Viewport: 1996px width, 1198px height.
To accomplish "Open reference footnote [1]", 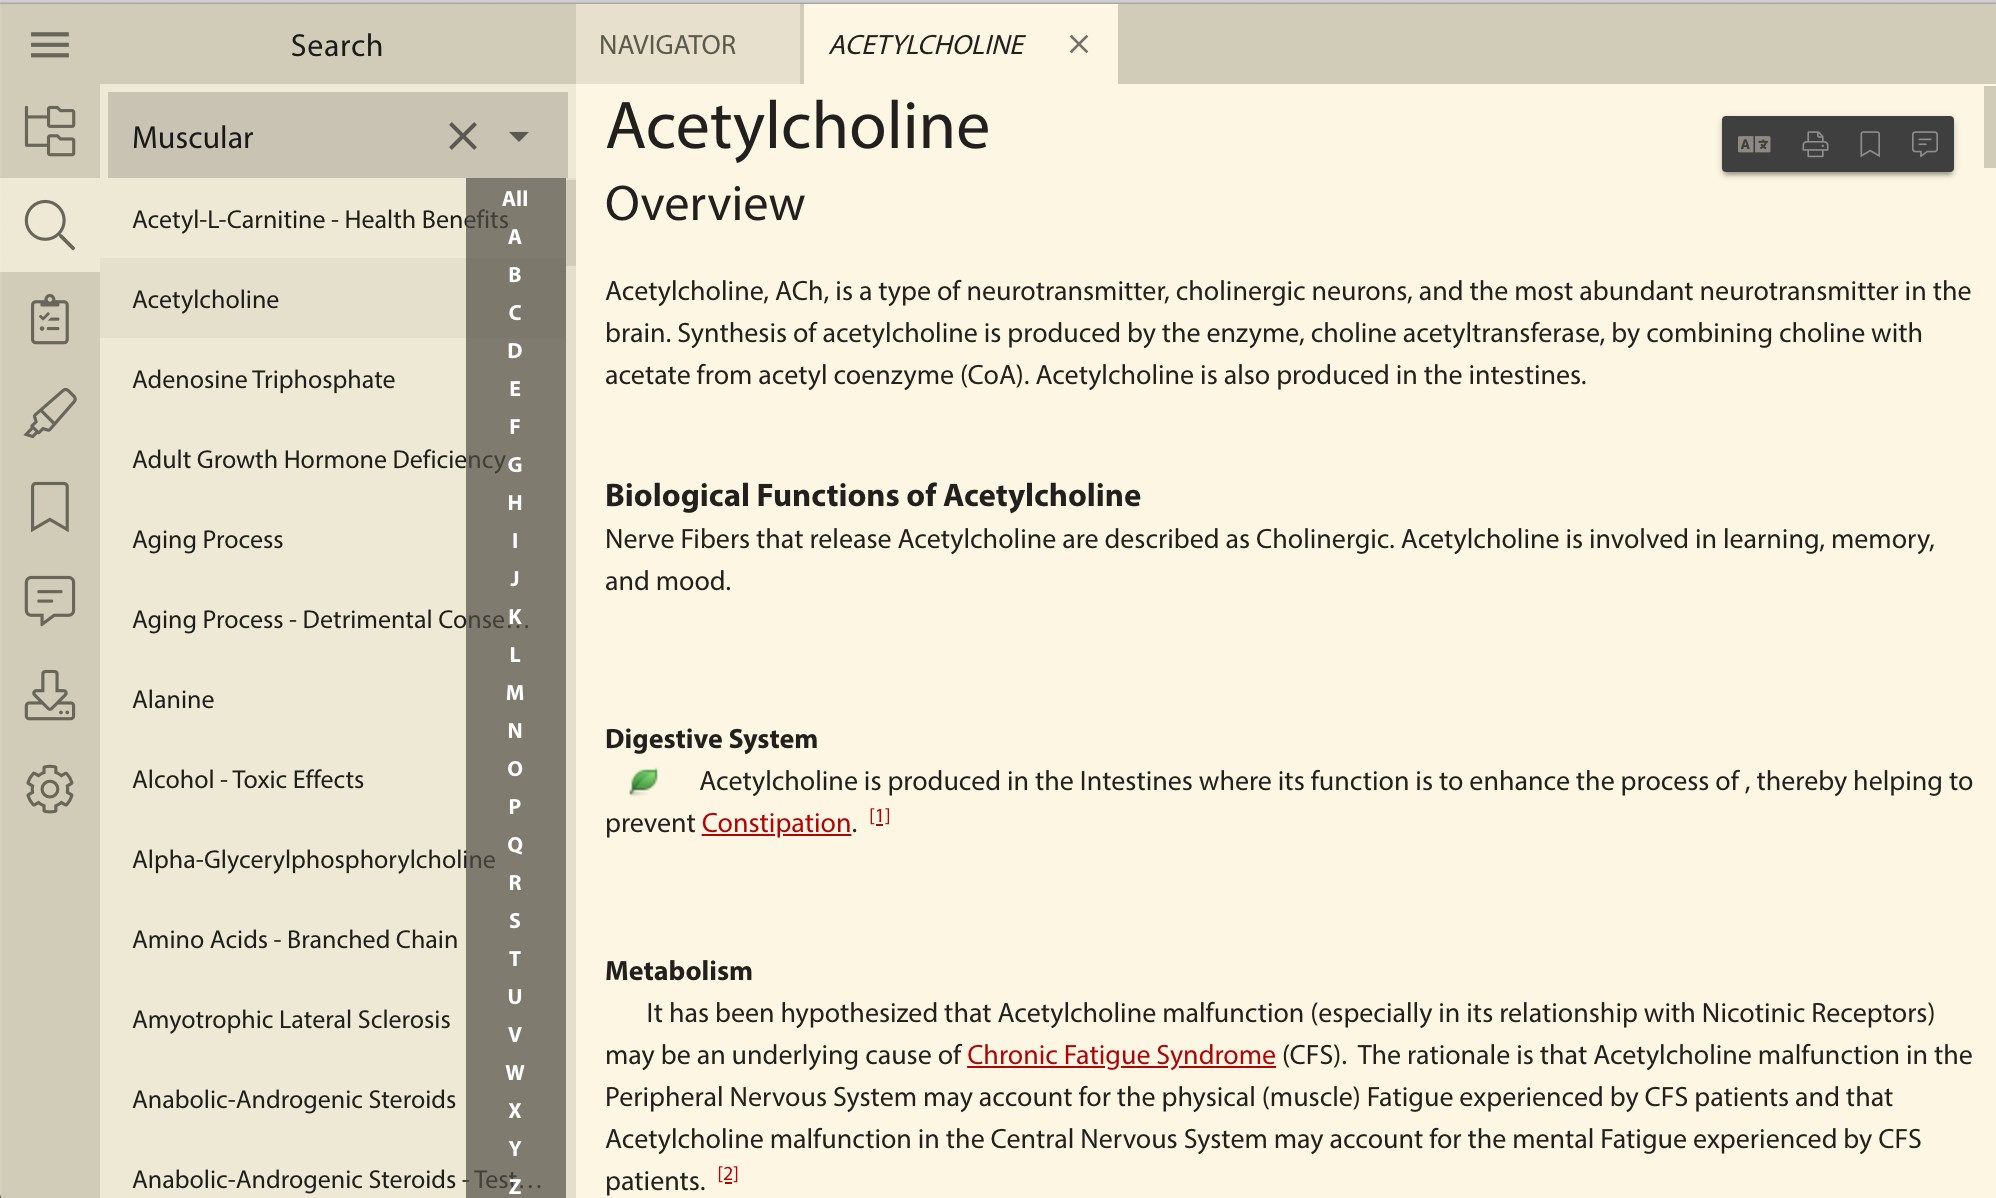I will coord(879,816).
